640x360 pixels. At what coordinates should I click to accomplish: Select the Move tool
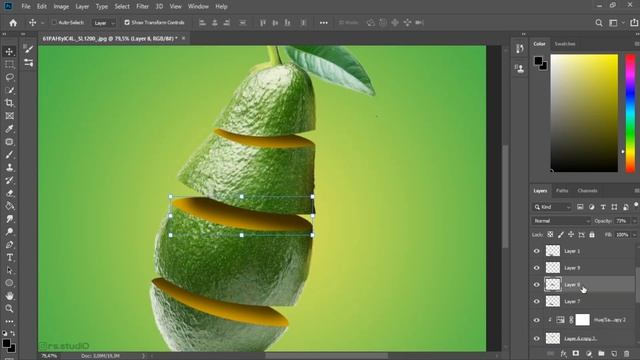pyautogui.click(x=9, y=51)
